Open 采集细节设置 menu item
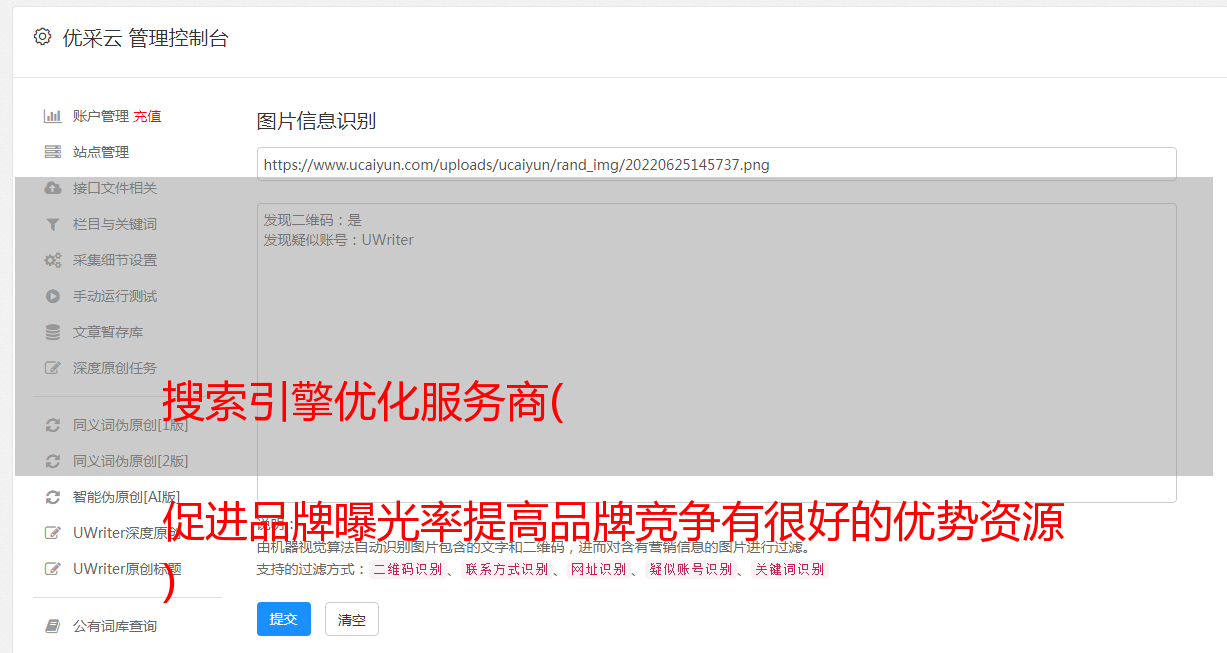 tap(115, 260)
